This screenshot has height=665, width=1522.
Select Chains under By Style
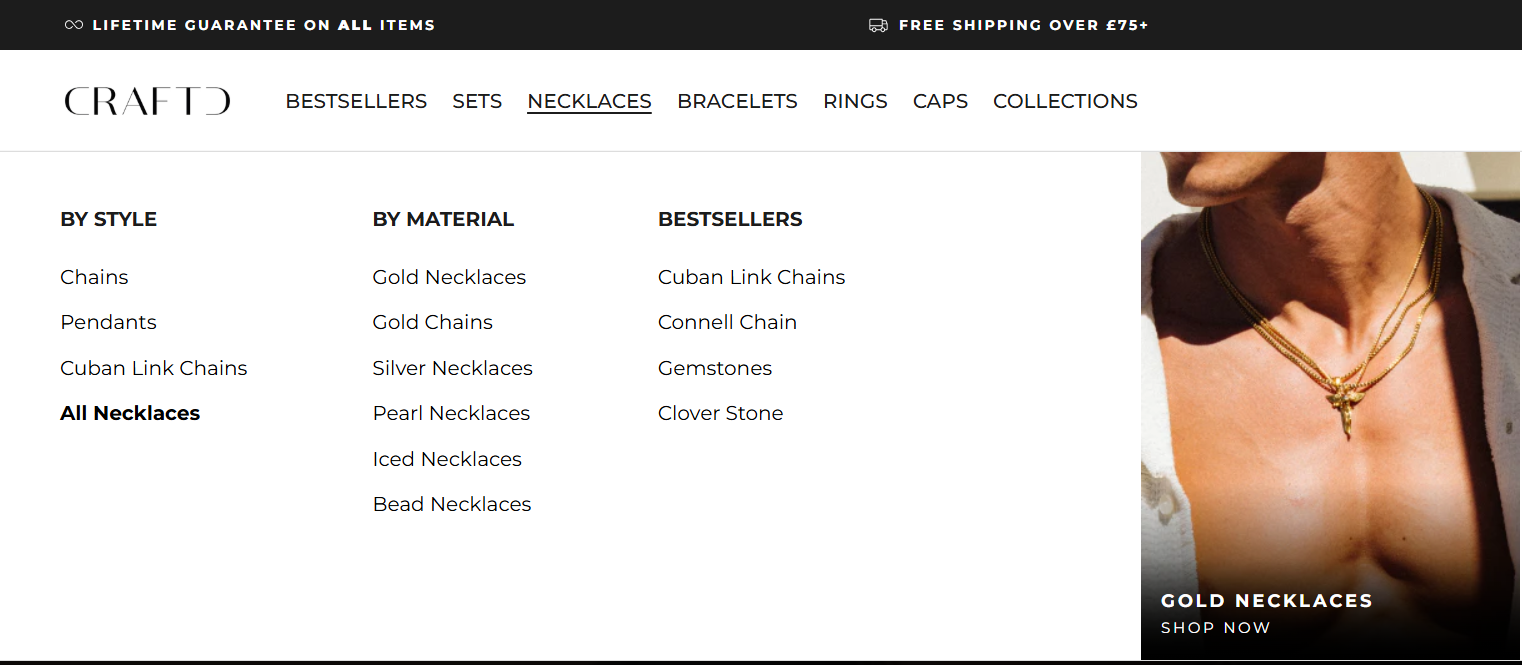94,277
